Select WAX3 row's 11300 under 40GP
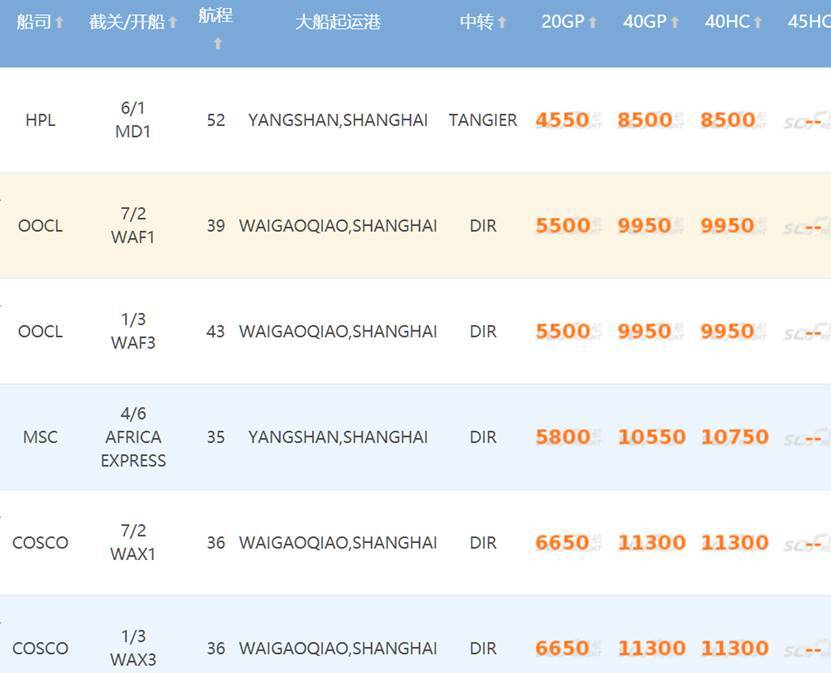Viewport: 831px width, 673px height. (652, 648)
